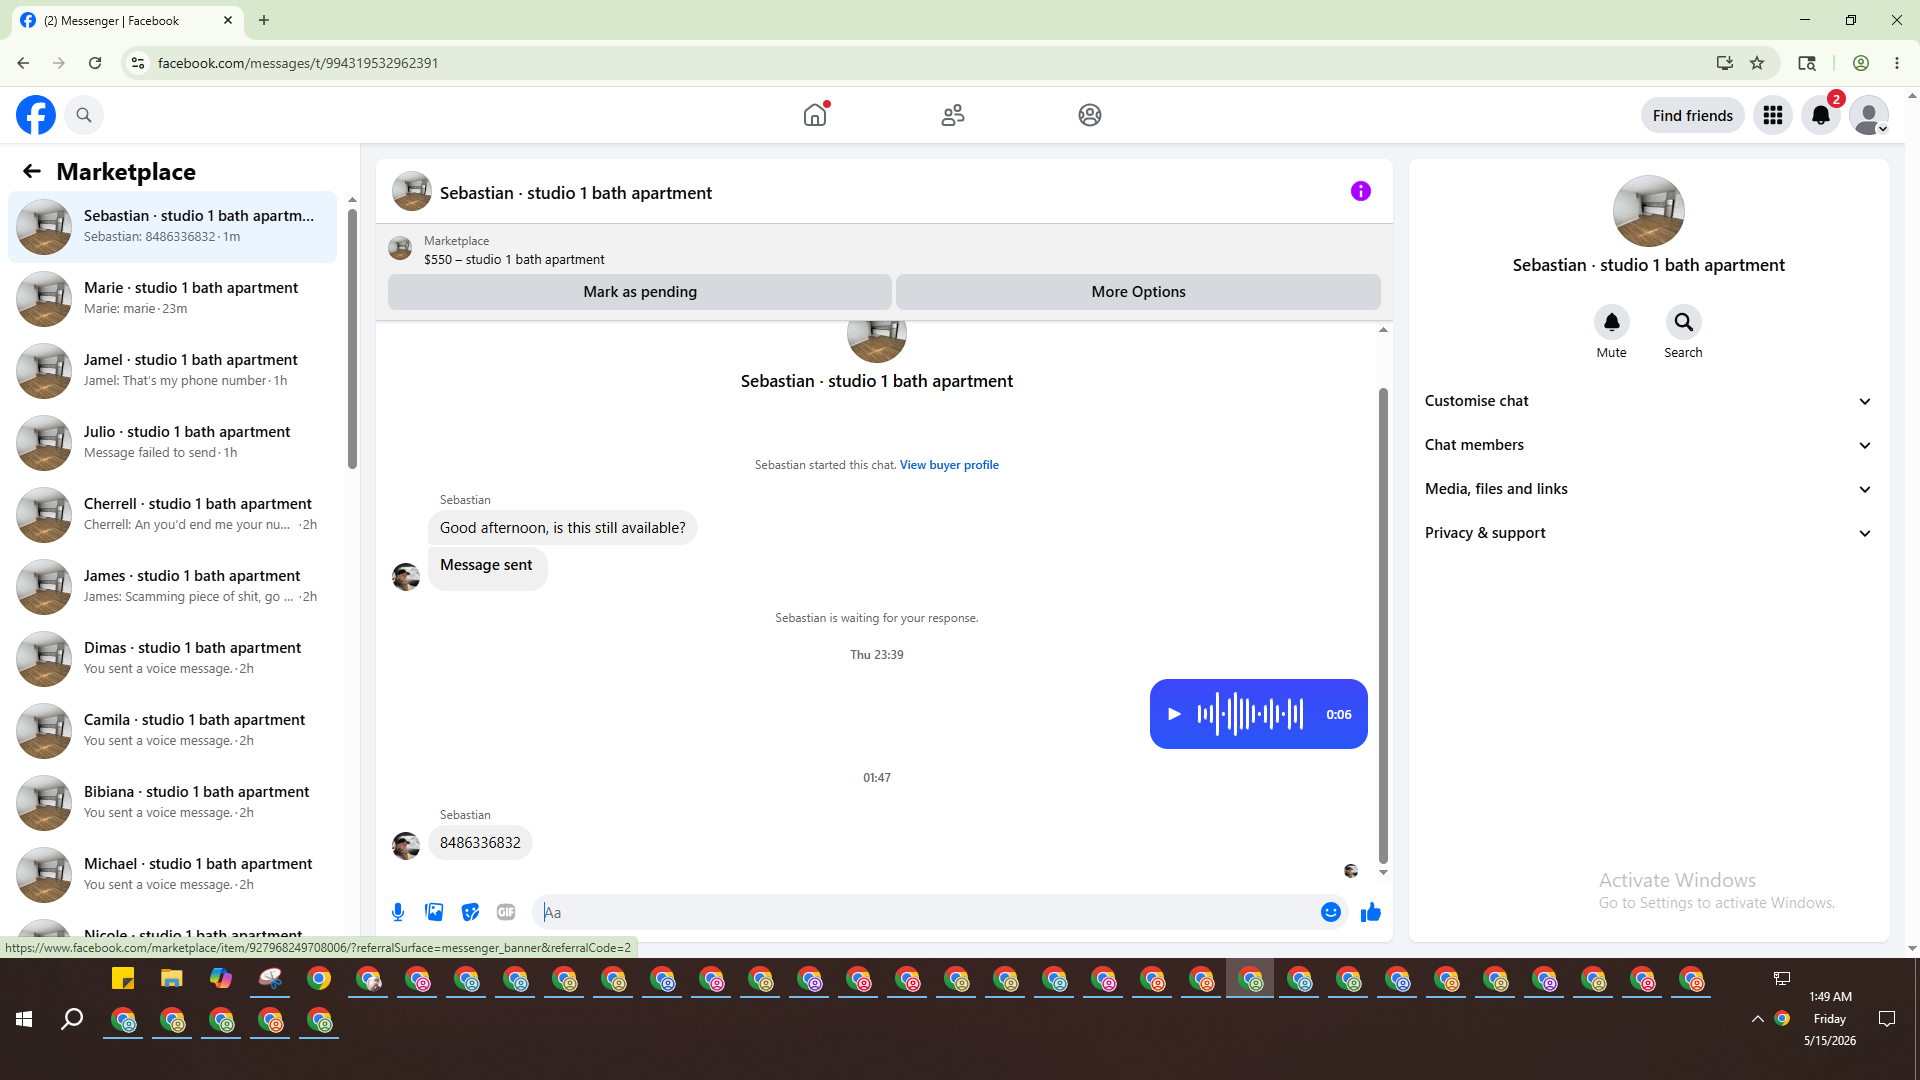1920x1080 pixels.
Task: Open Windows Start menu
Action: click(24, 1019)
